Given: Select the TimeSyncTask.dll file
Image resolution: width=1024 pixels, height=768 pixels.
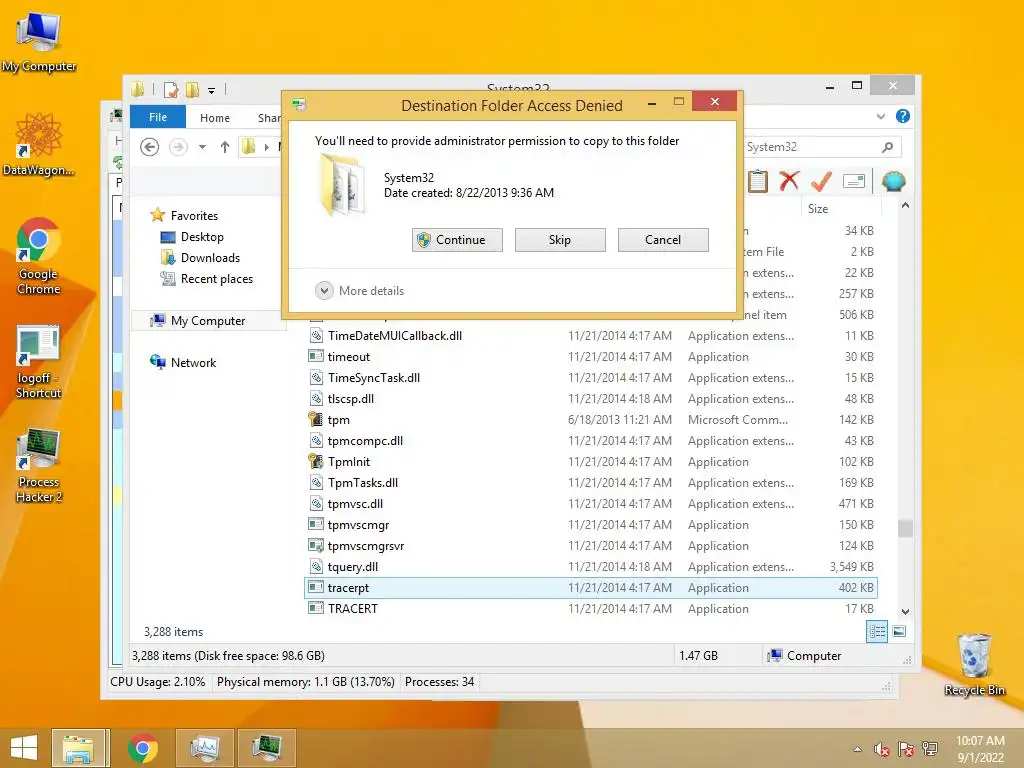Looking at the screenshot, I should tap(591, 377).
